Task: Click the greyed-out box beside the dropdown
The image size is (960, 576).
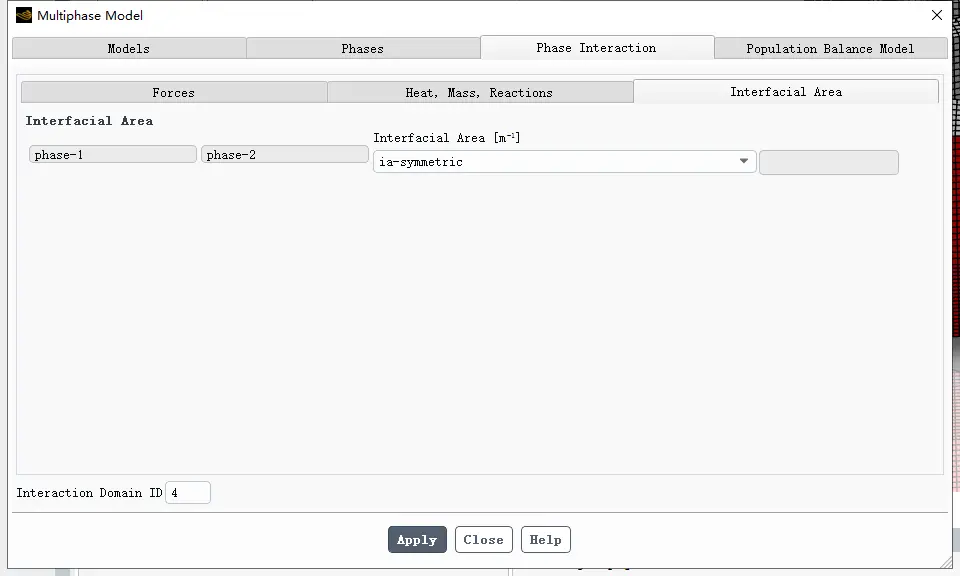Action: [x=829, y=162]
